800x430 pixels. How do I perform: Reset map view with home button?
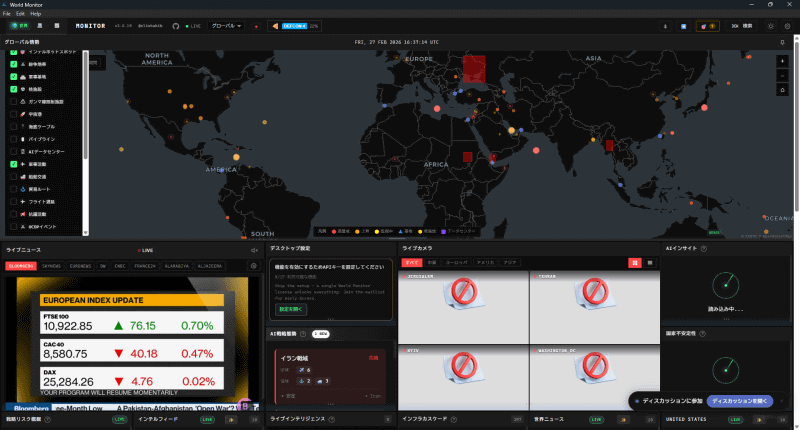pos(782,90)
